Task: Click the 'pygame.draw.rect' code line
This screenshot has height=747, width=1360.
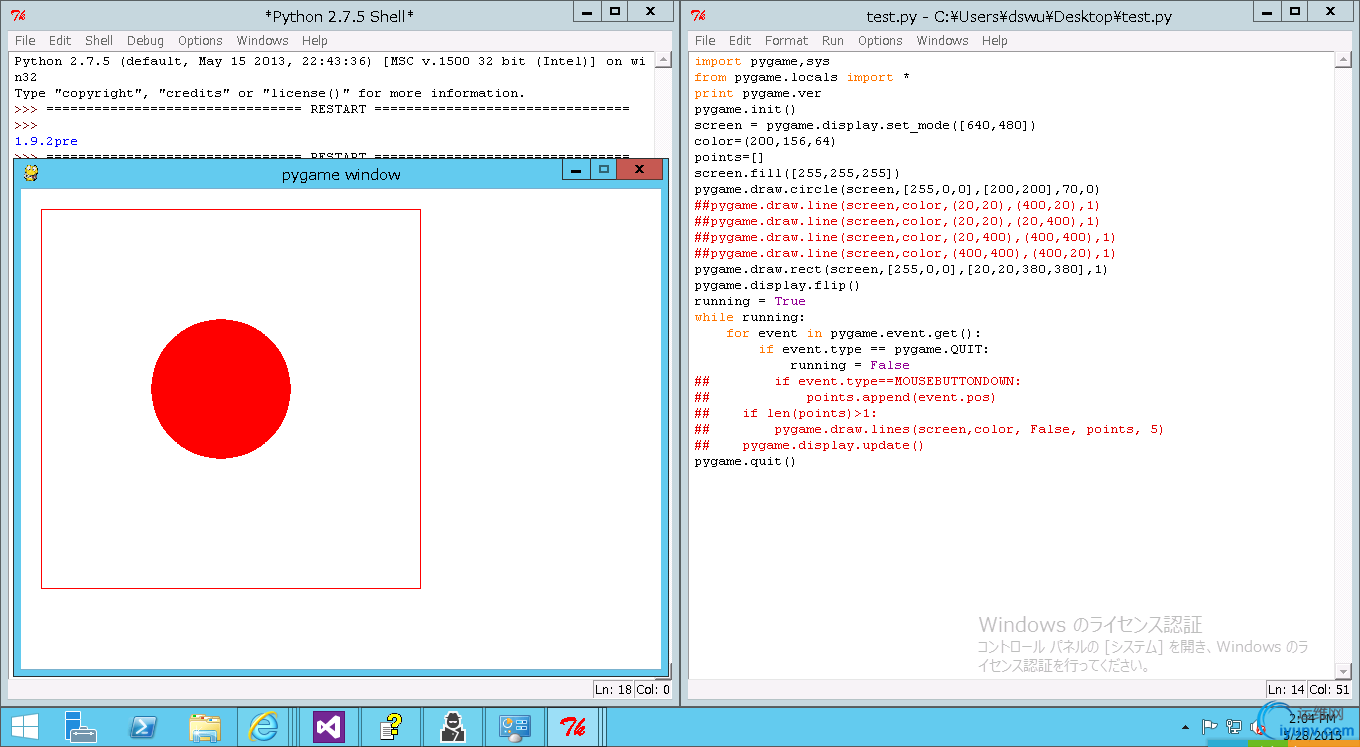Action: (x=901, y=269)
